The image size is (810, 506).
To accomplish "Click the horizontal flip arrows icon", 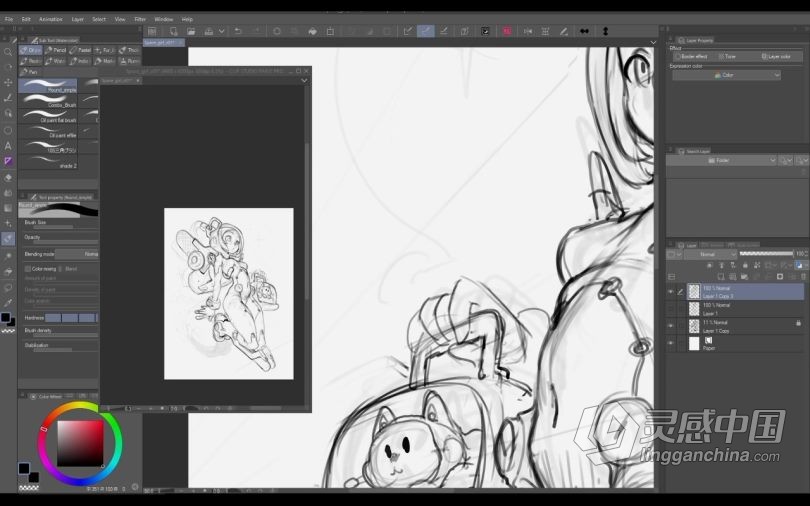I will pyautogui.click(x=584, y=31).
